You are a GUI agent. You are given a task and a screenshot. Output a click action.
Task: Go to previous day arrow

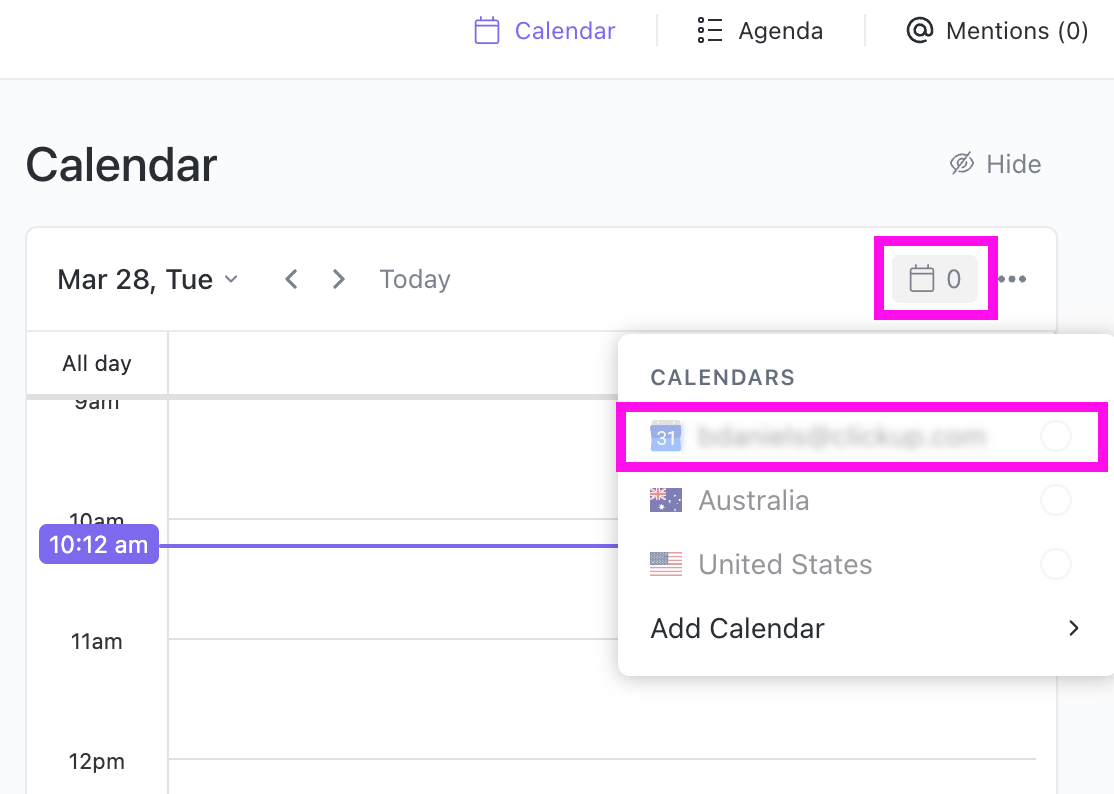click(291, 279)
